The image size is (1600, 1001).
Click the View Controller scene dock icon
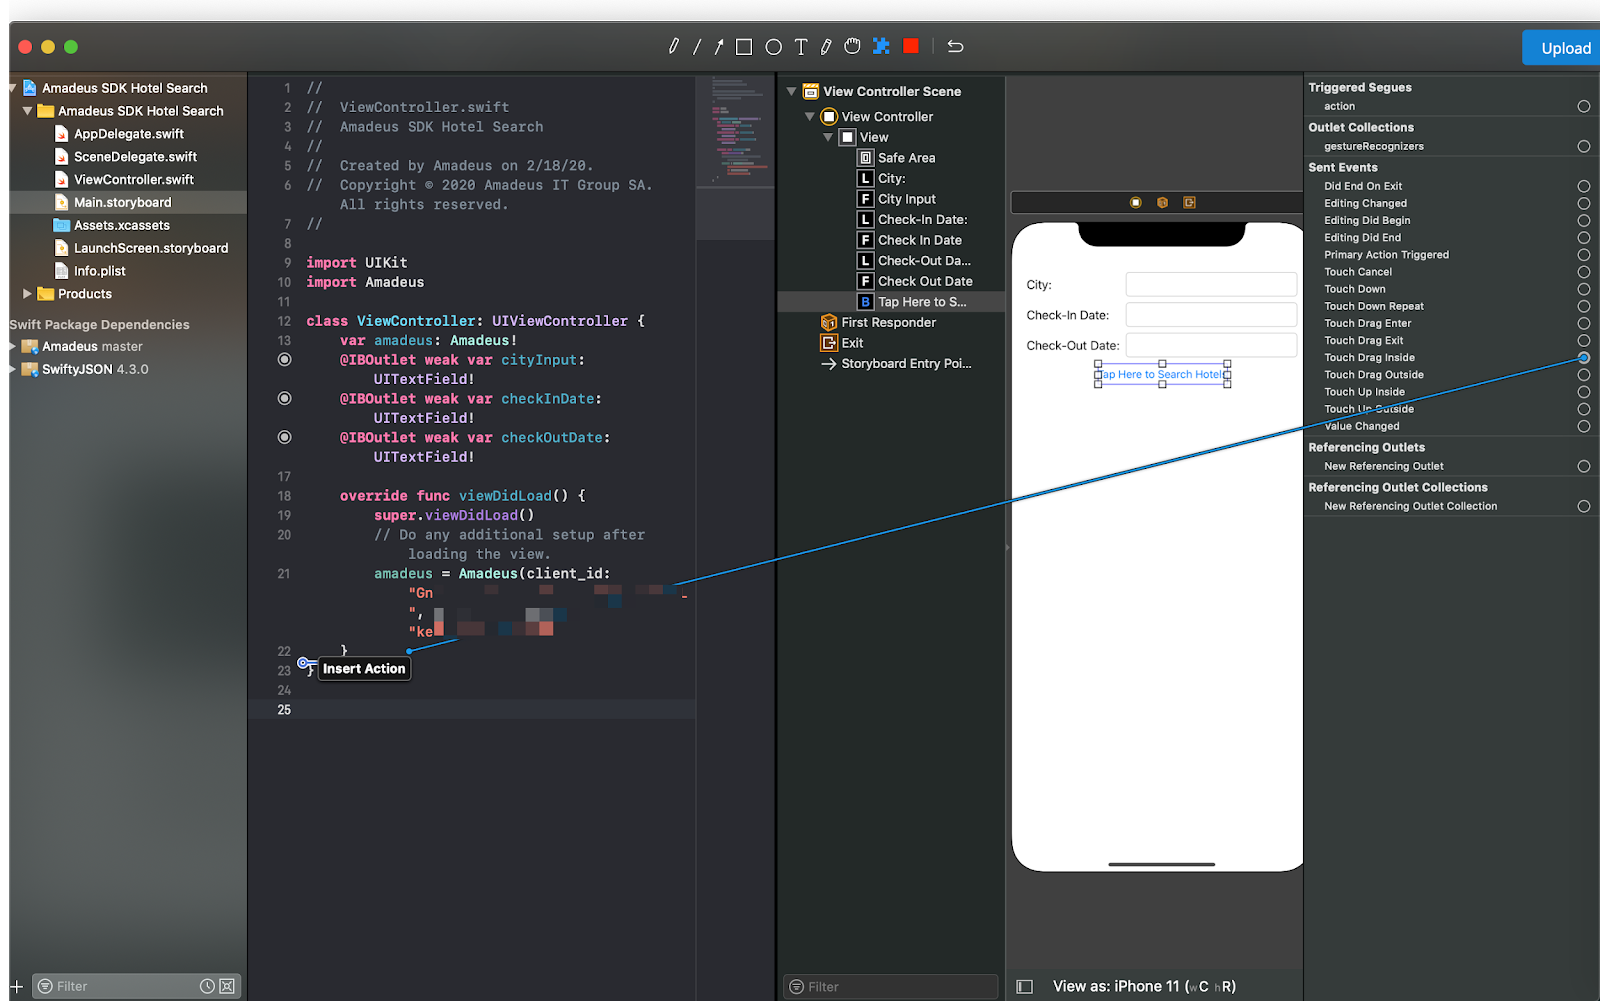tap(1136, 202)
